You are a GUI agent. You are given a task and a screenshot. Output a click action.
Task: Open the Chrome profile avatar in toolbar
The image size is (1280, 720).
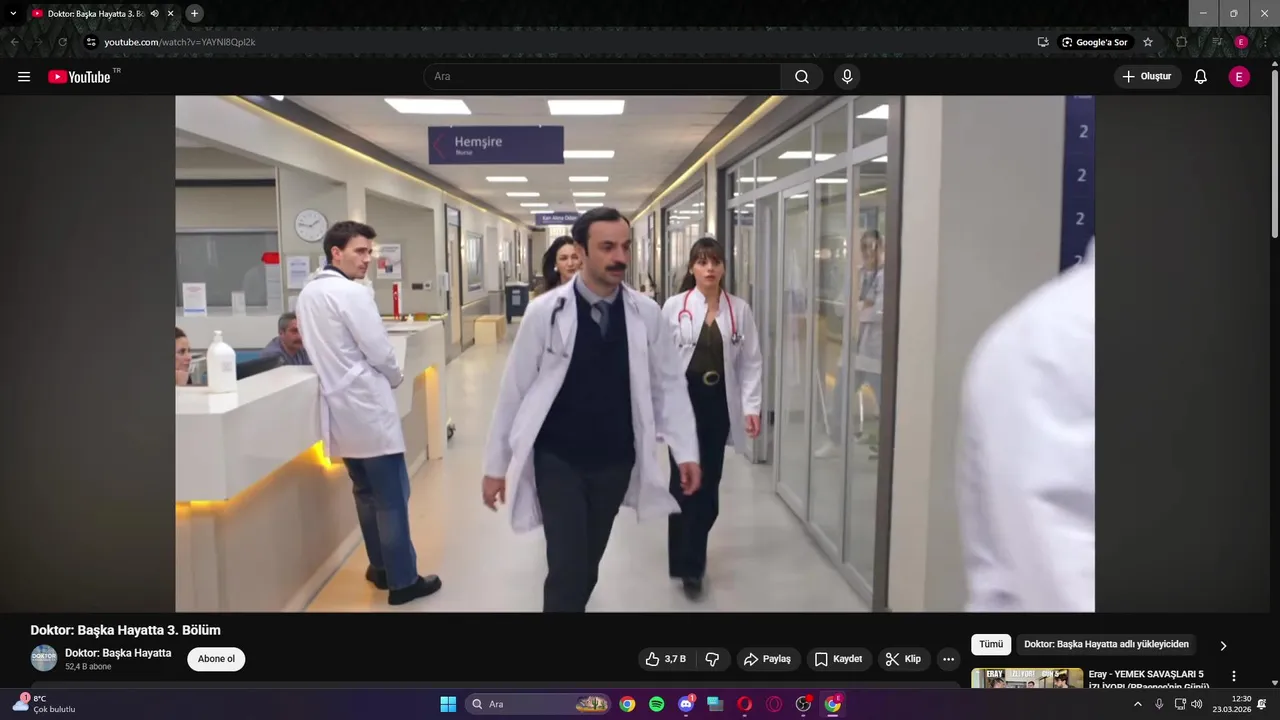1241,42
